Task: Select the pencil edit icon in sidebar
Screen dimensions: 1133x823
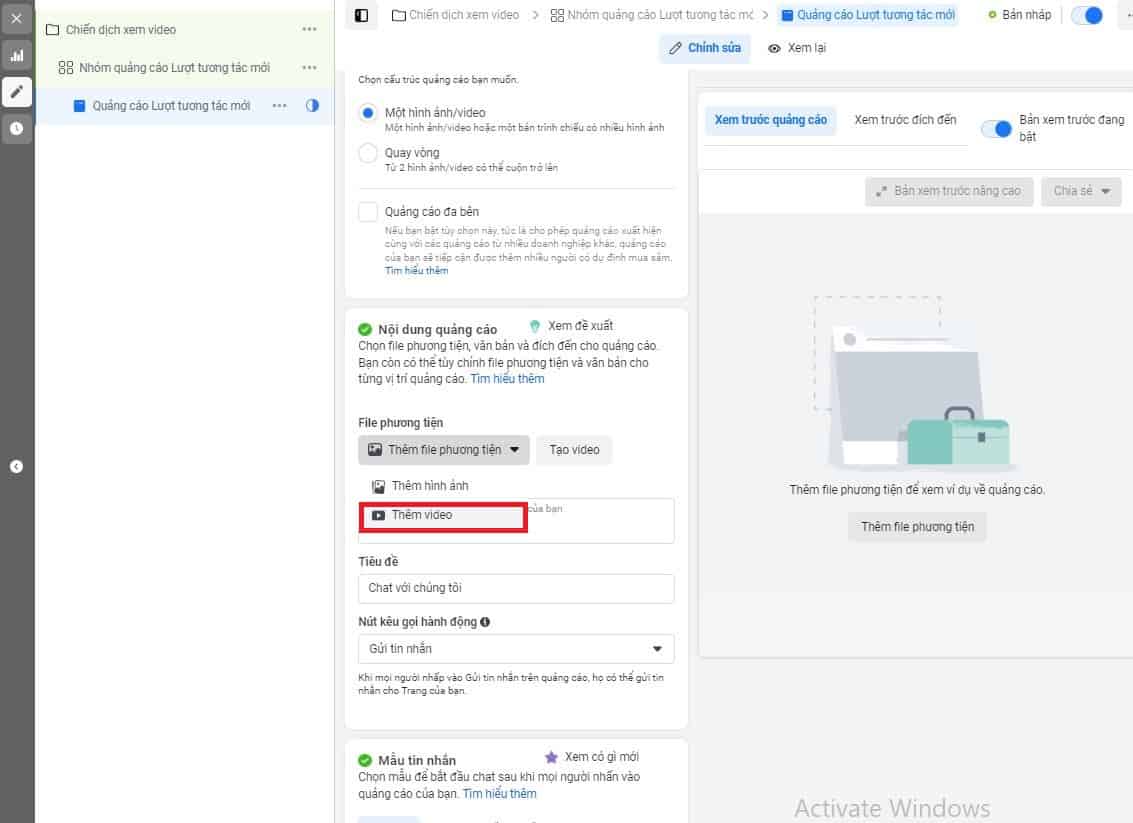Action: point(16,92)
